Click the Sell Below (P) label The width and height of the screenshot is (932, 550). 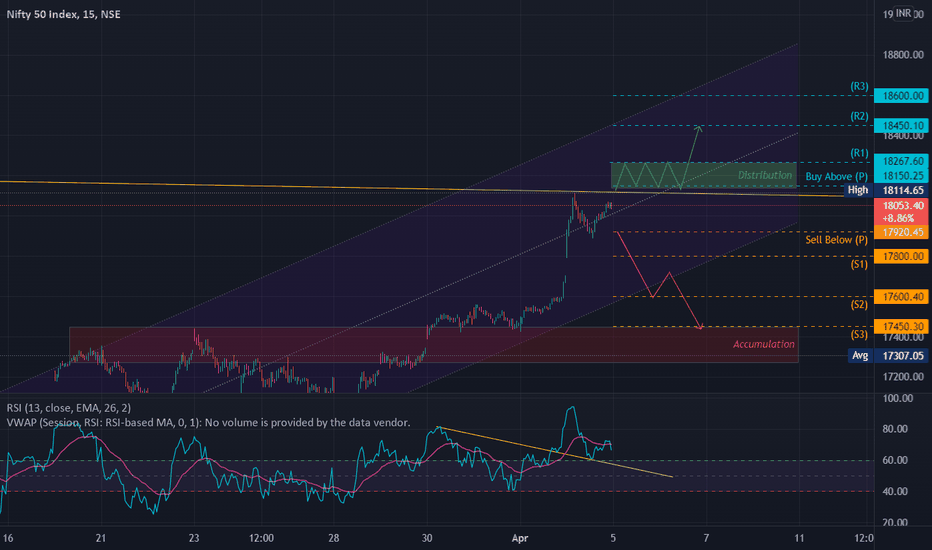click(x=836, y=240)
